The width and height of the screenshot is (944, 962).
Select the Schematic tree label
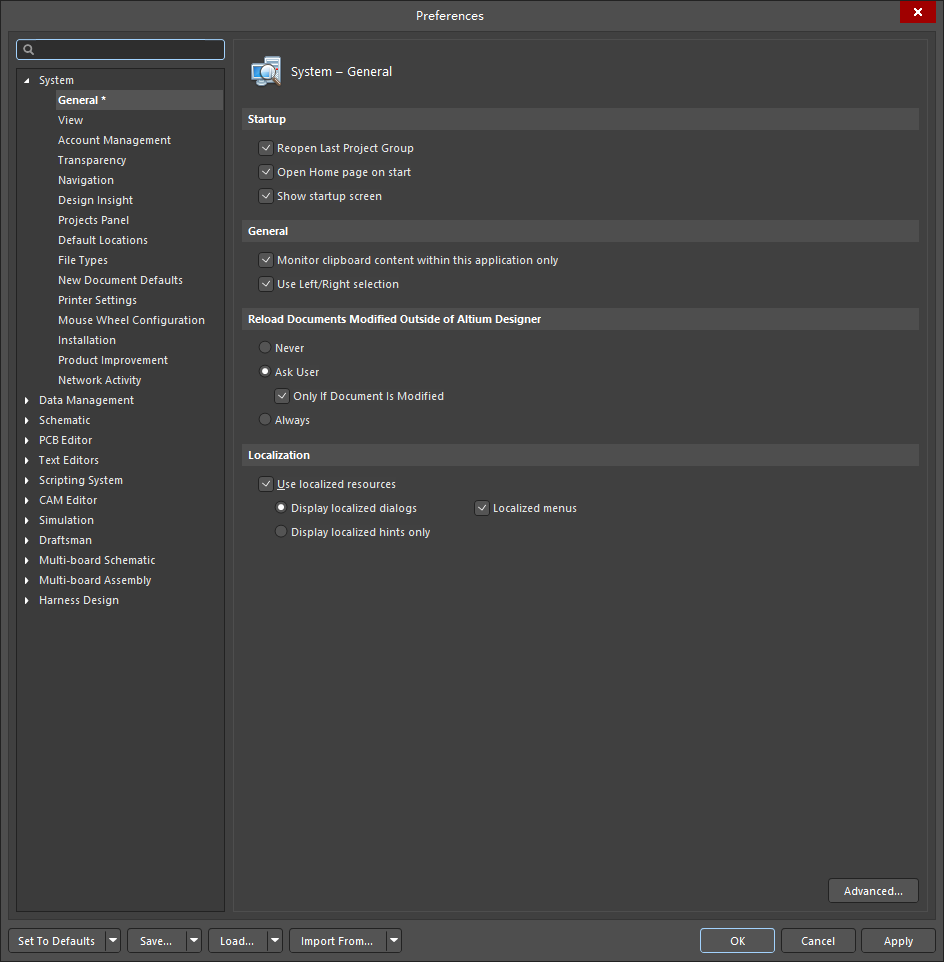point(64,420)
